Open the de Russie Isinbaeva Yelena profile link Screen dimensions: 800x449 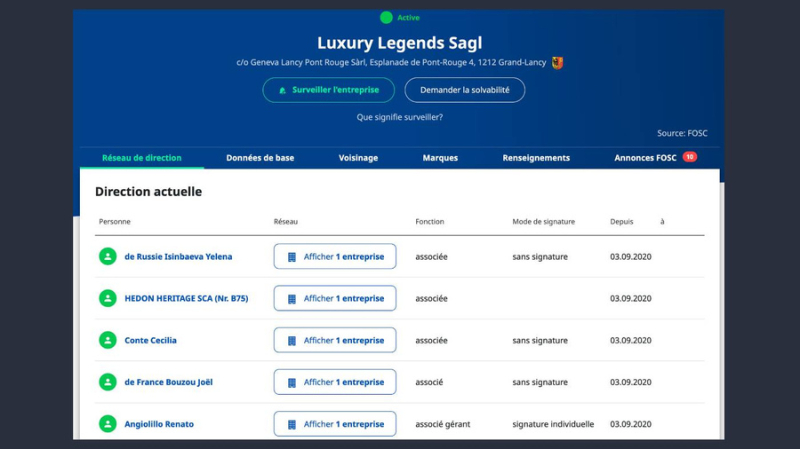click(x=178, y=256)
